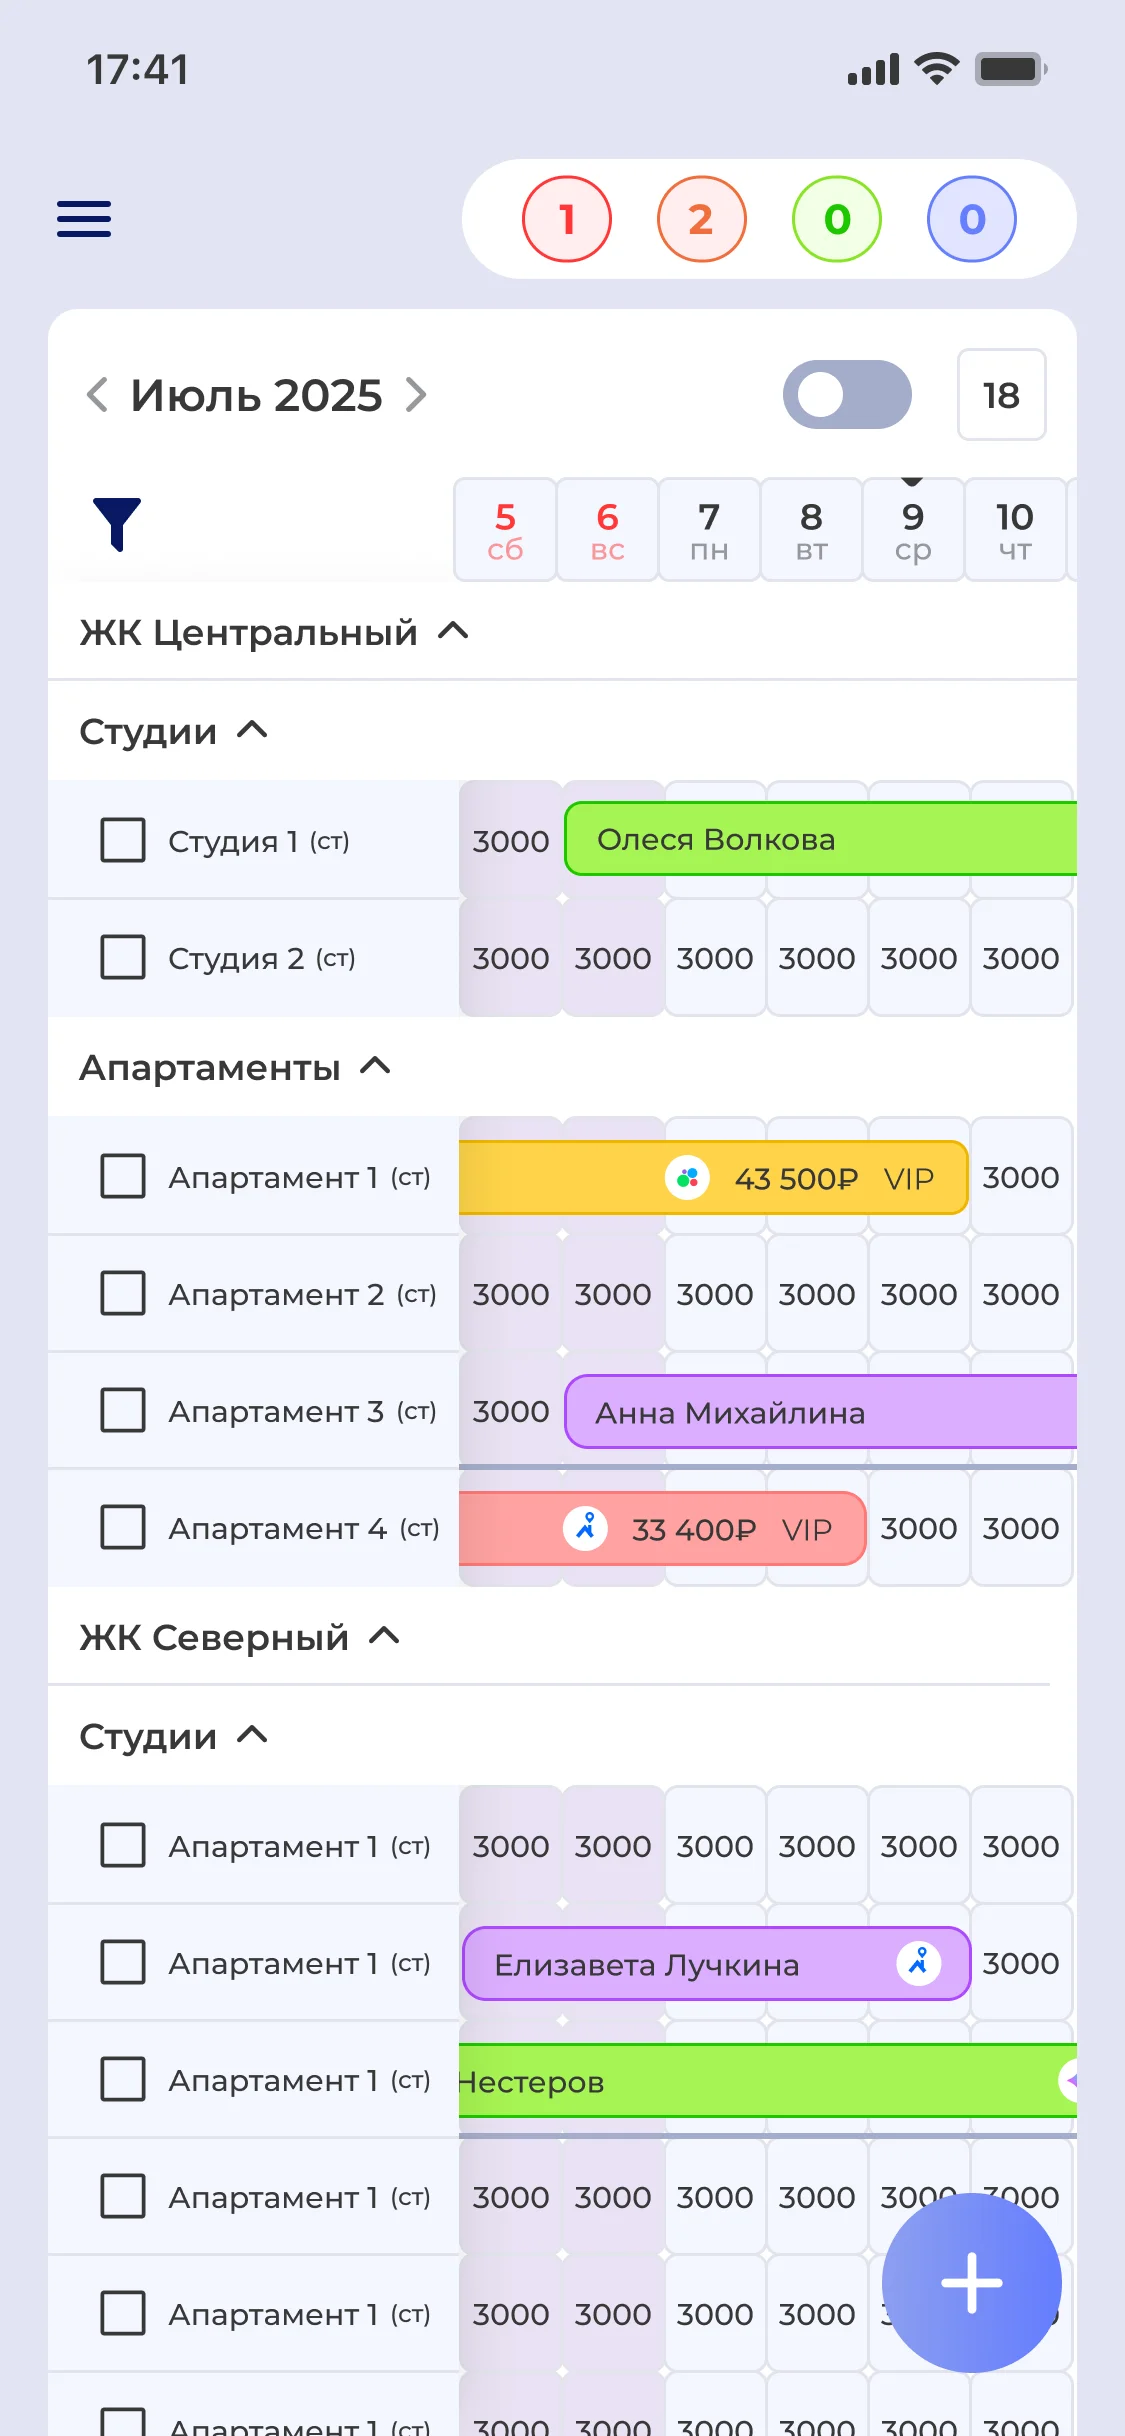Tap the guest icon on Елизавета Лучкина booking
The width and height of the screenshot is (1125, 2436).
pos(919,1963)
